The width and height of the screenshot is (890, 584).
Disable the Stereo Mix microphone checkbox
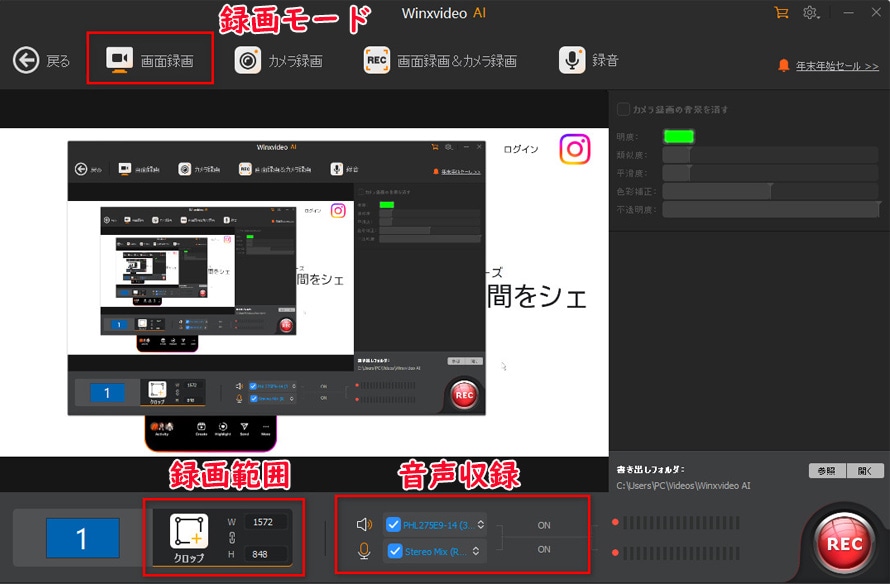tap(393, 550)
